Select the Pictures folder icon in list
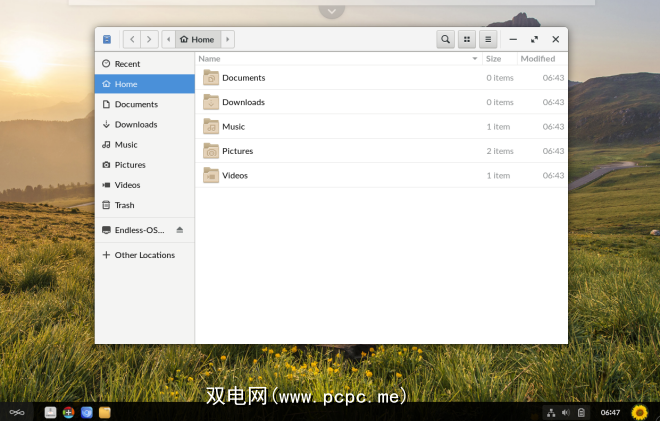This screenshot has width=660, height=421. (x=211, y=151)
